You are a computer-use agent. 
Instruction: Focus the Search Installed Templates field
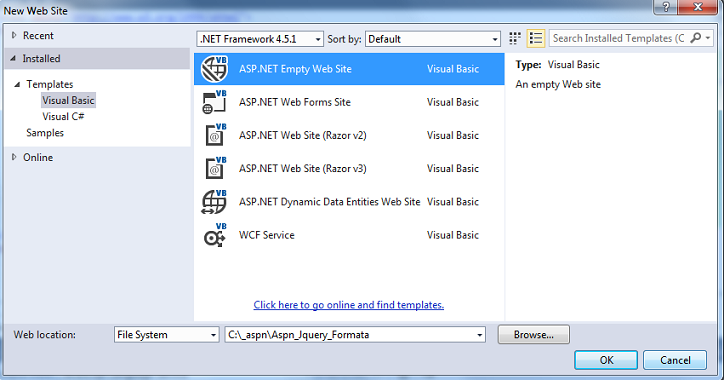(x=619, y=38)
